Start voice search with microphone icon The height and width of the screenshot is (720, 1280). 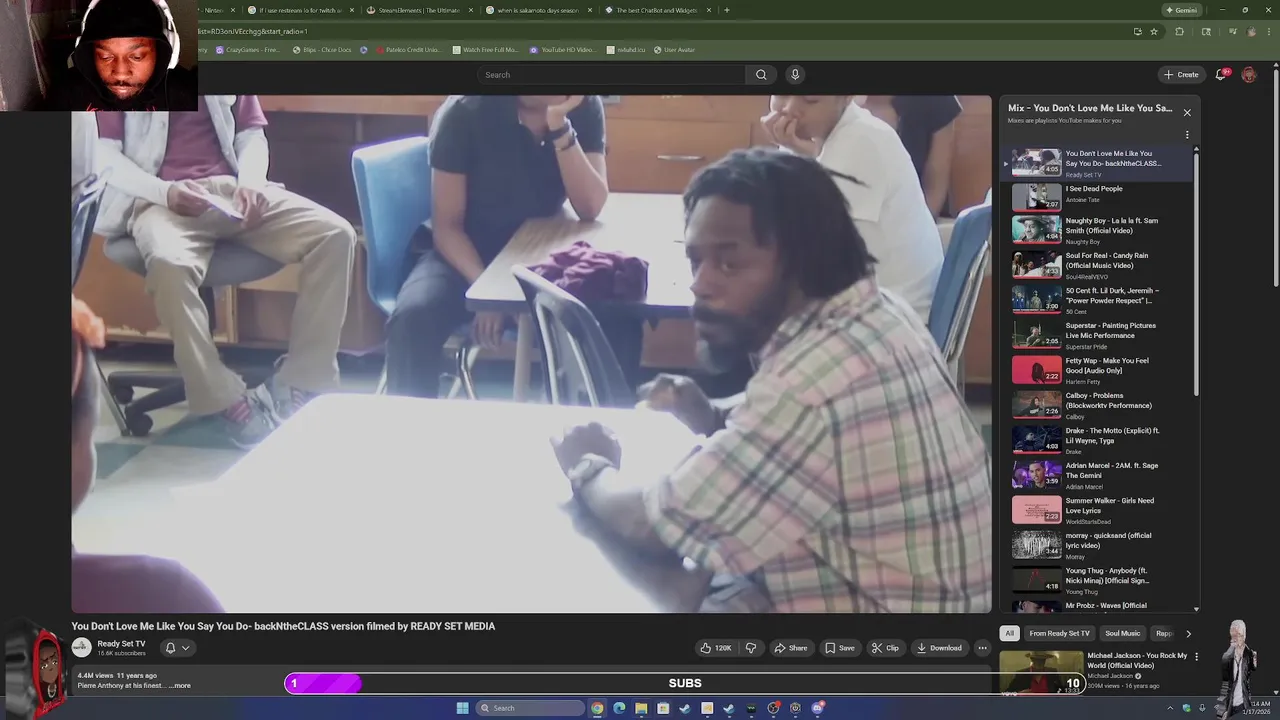point(795,75)
